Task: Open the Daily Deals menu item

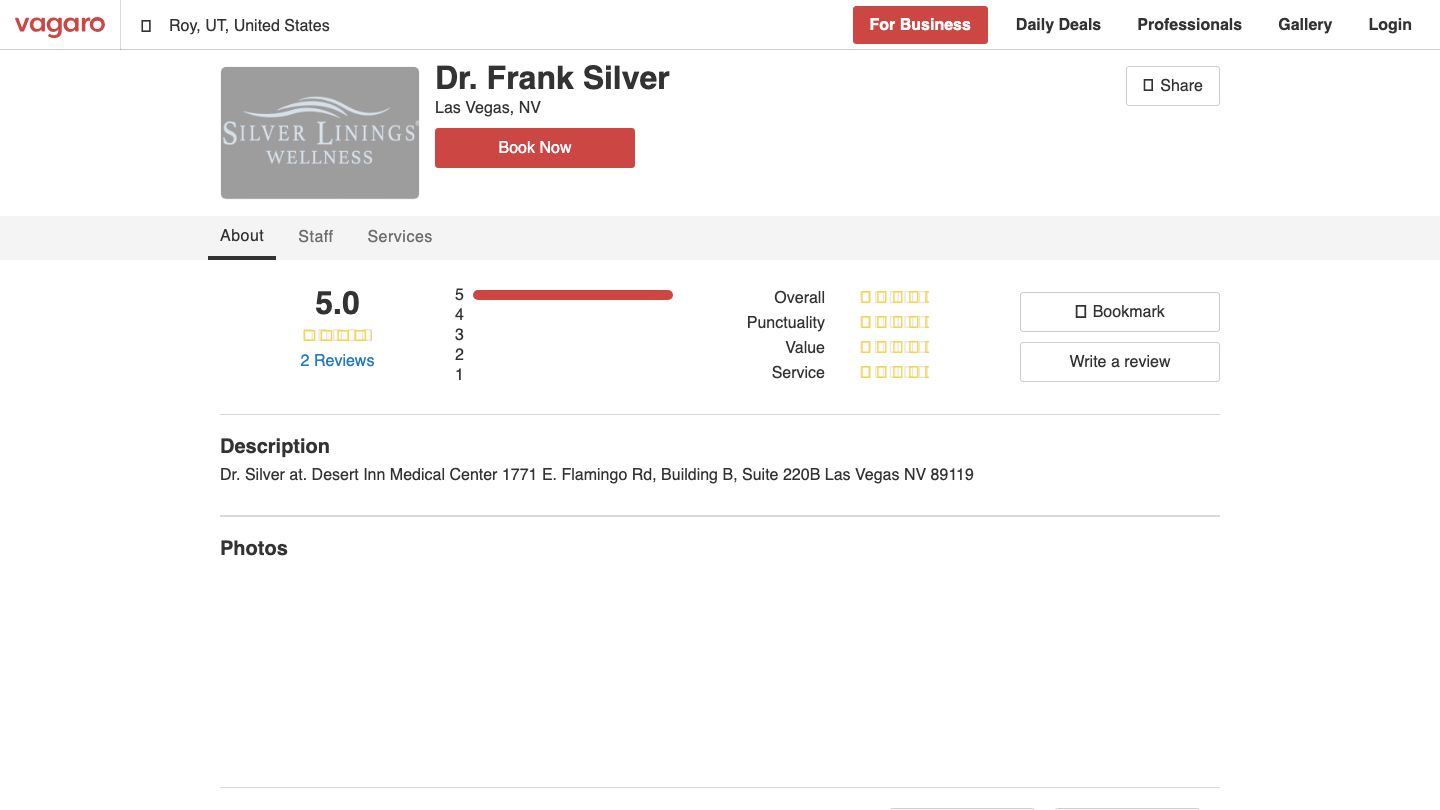Action: coord(1058,25)
